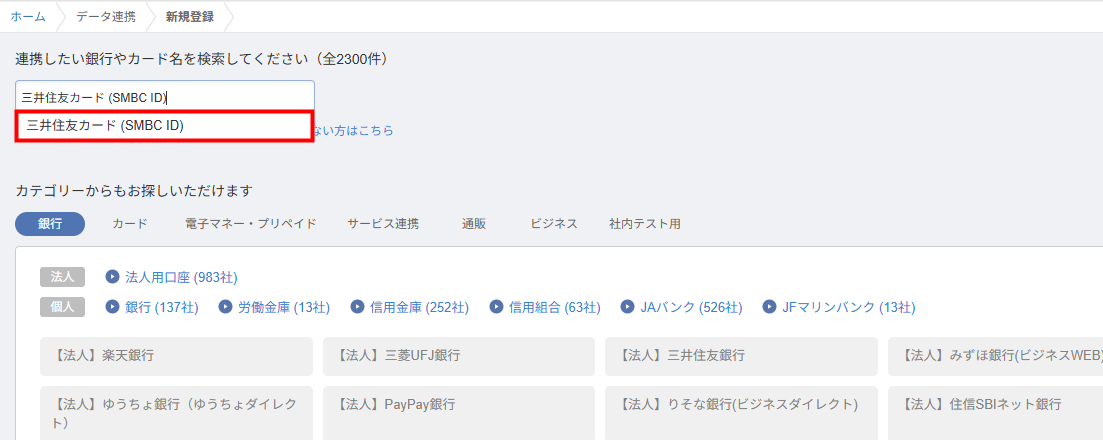Switch to the 通販 category tab
This screenshot has width=1103, height=440.
coord(474,224)
